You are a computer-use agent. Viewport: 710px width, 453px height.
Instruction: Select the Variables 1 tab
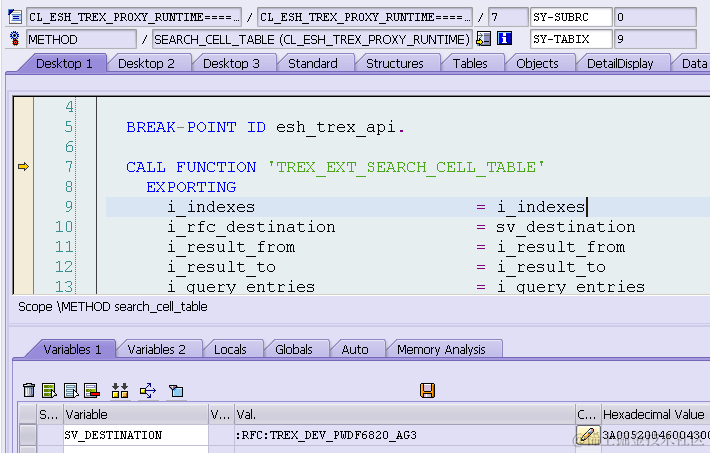tap(72, 349)
